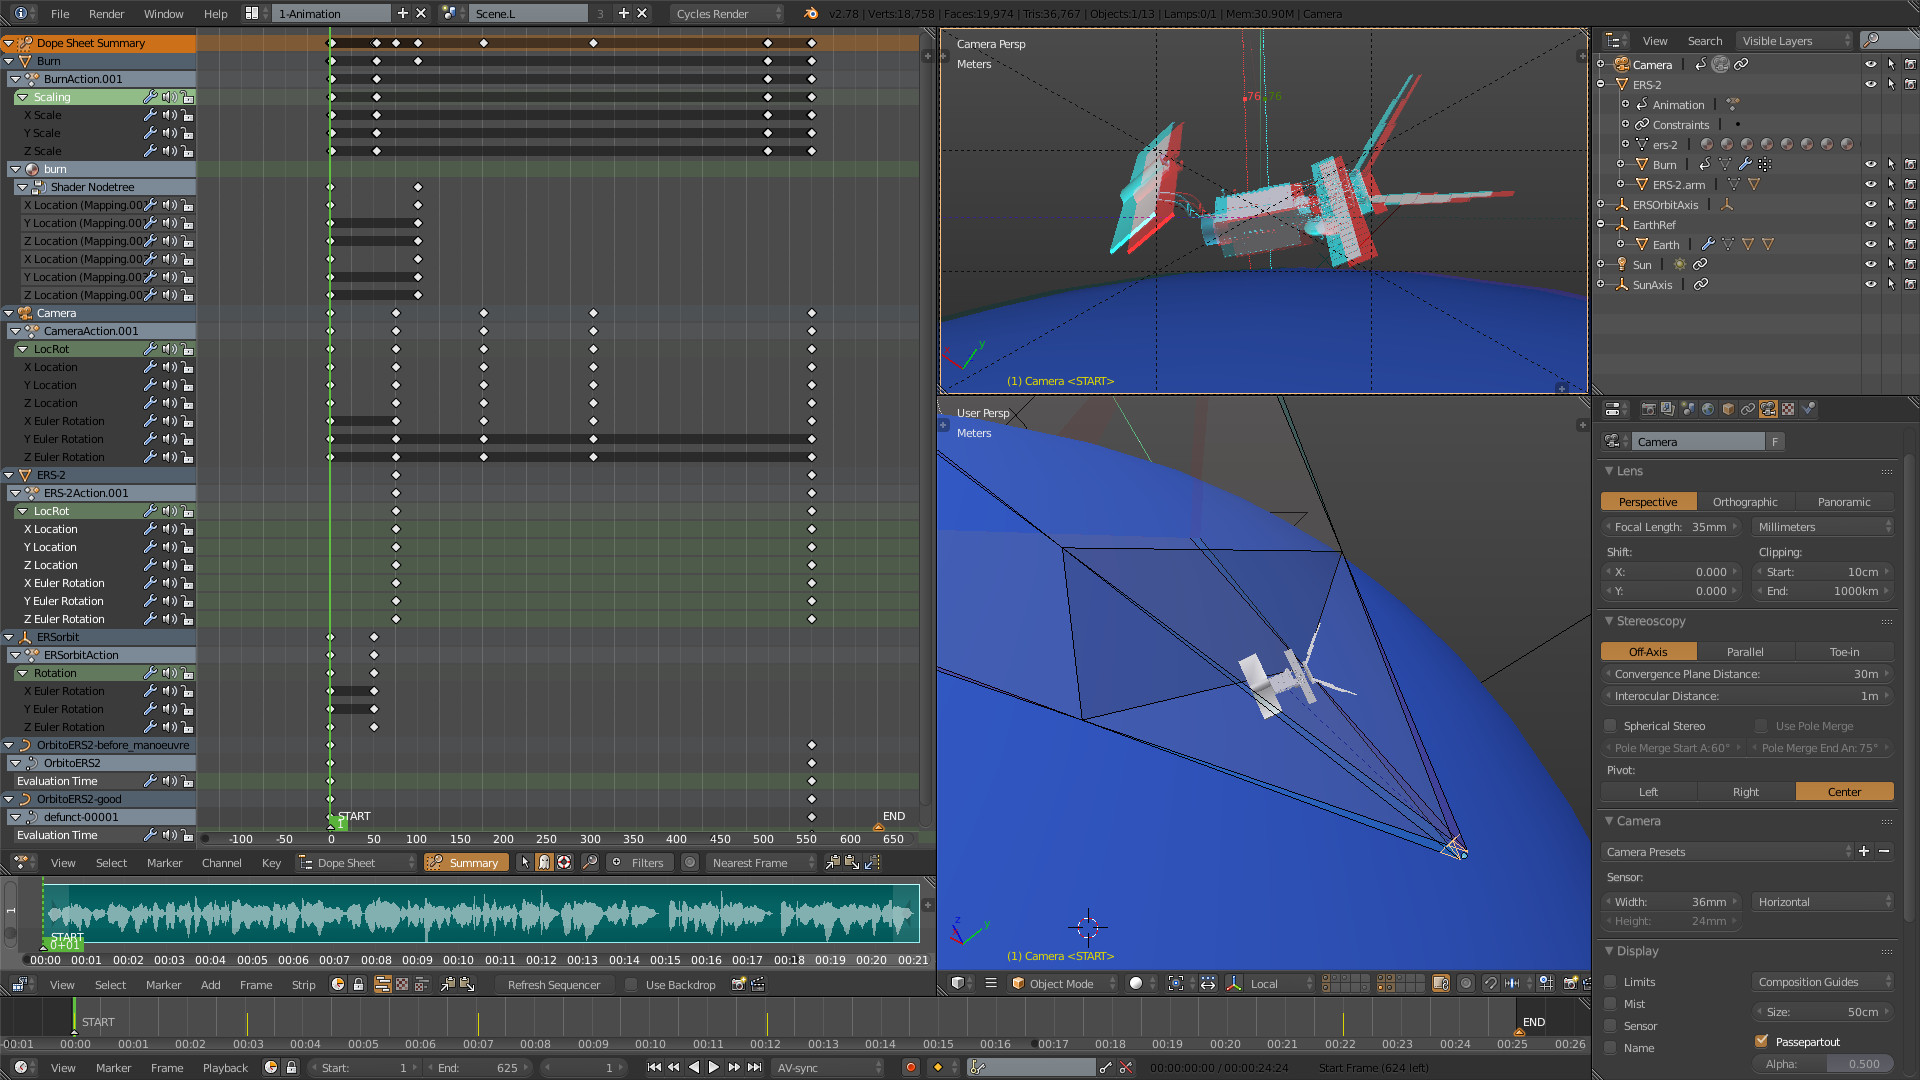The width and height of the screenshot is (1920, 1080).
Task: Enable the Spherical Stereo checkbox
Action: (1610, 726)
